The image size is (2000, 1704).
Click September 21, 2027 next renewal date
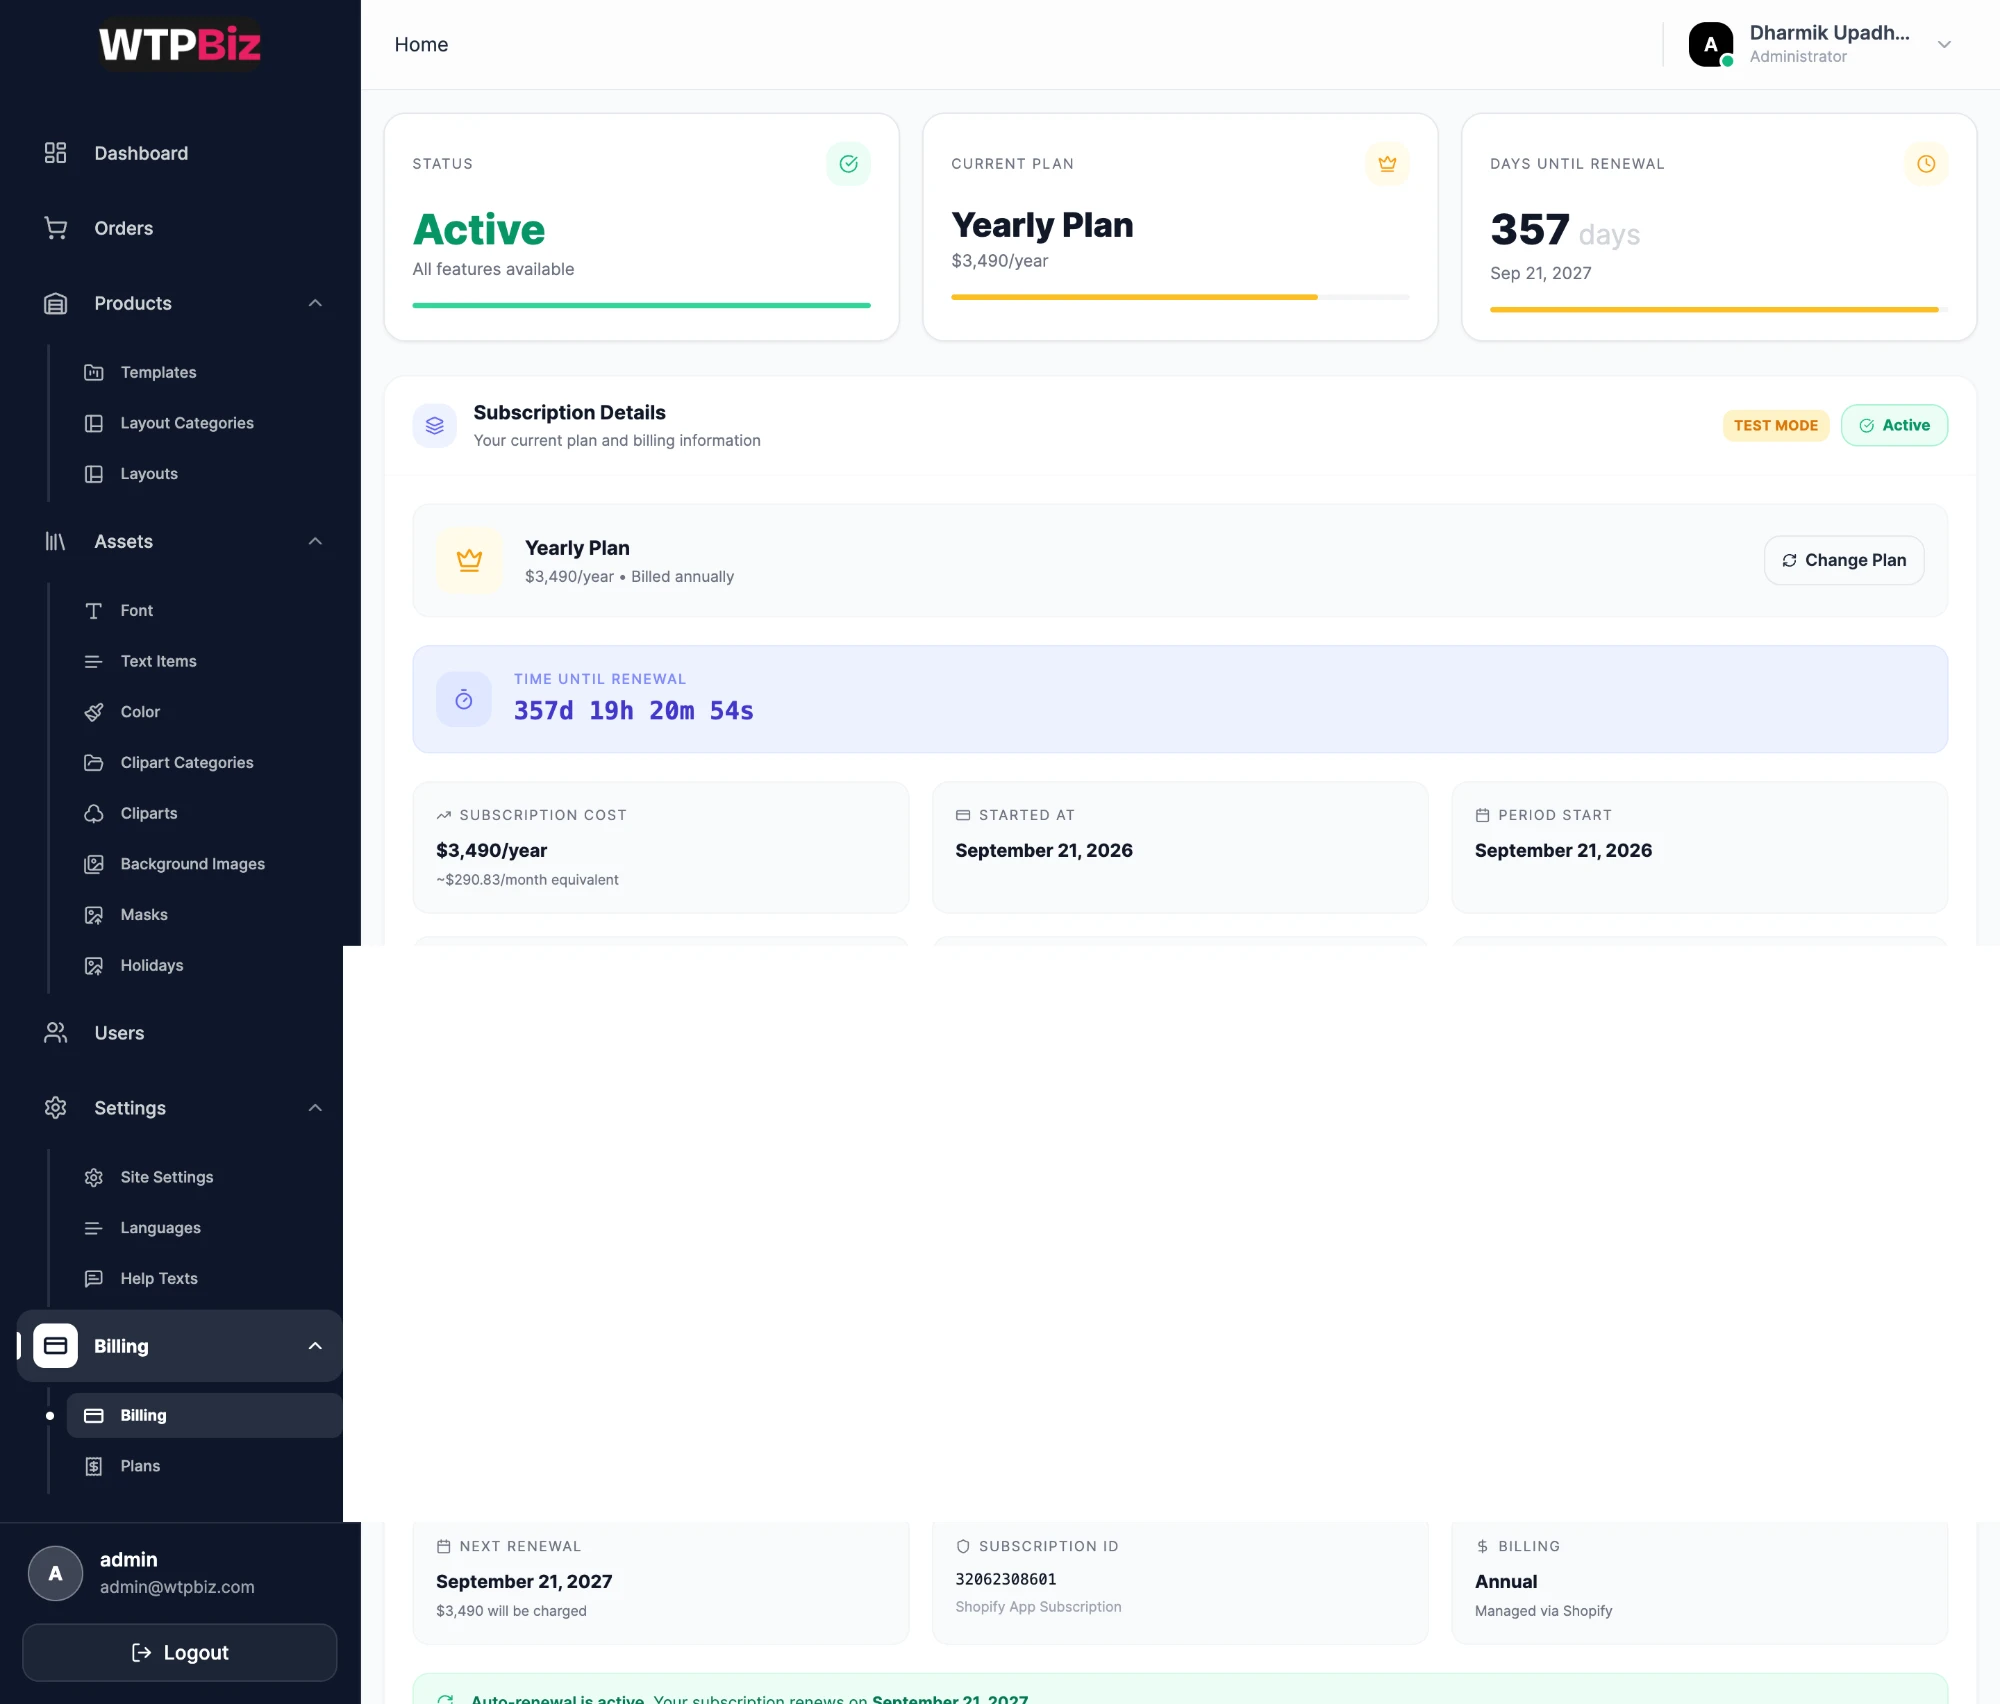tap(524, 1581)
